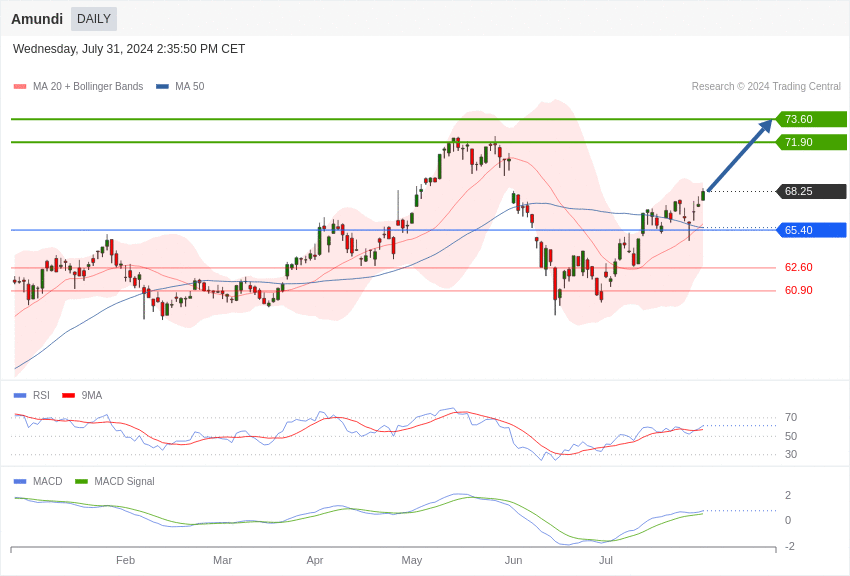Select the green 71.90 target price tag
850x576 pixels.
(811, 142)
